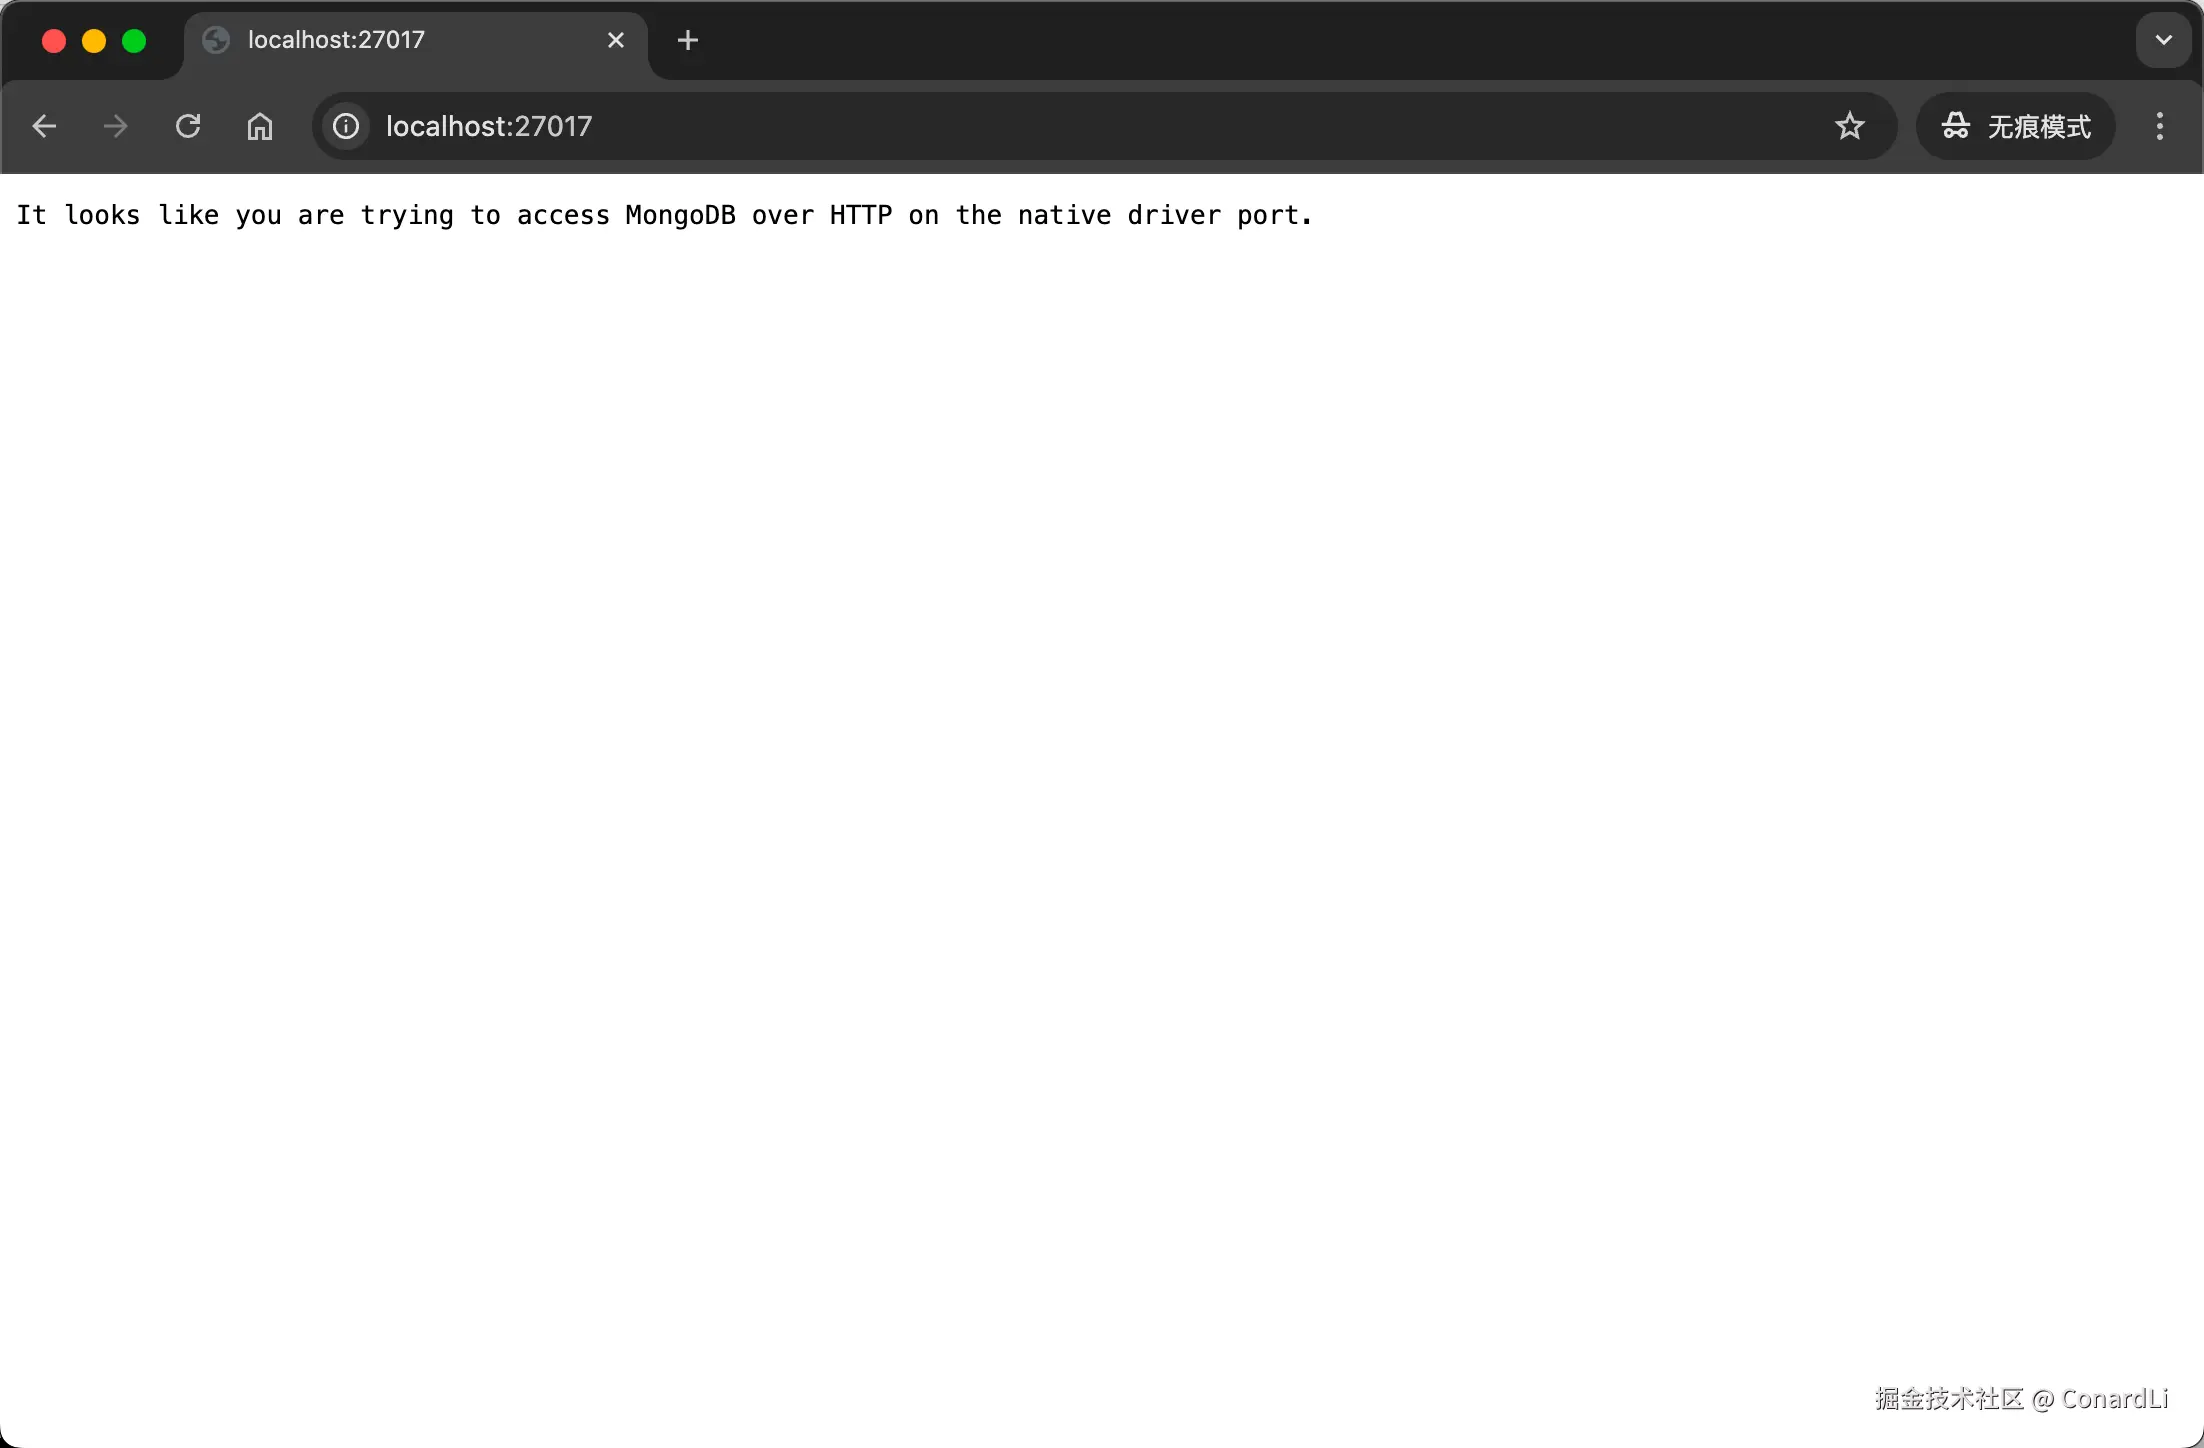Reload the localhost:27017 page
This screenshot has height=1448, width=2204.
[x=188, y=126]
